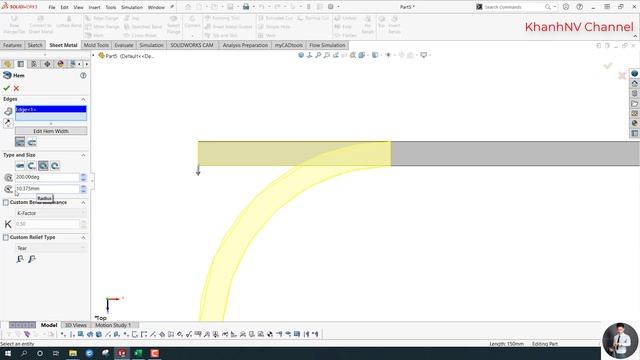Open Design Library task pane icon
This screenshot has width=640, height=360.
(635, 93)
